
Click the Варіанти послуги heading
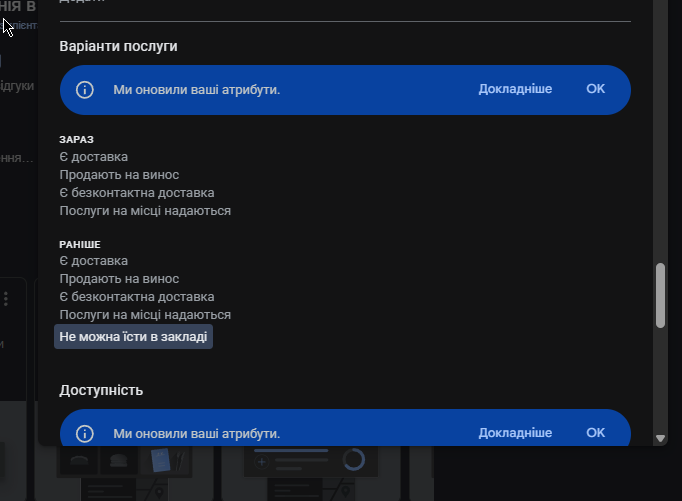(118, 47)
